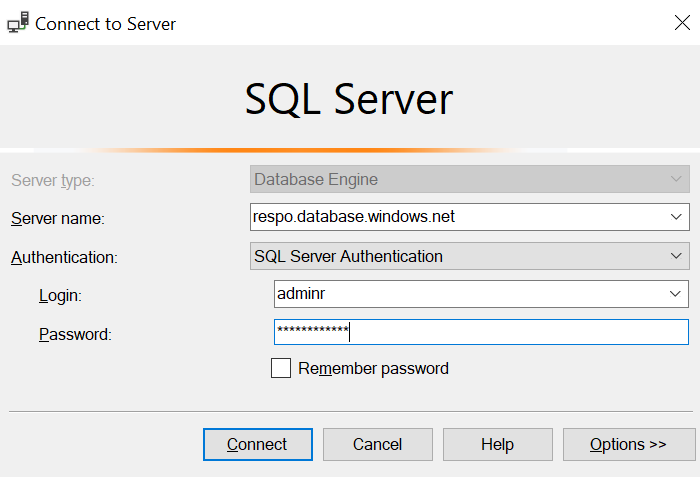
Task: Open the Authentication dropdown arrow
Action: pos(677,257)
